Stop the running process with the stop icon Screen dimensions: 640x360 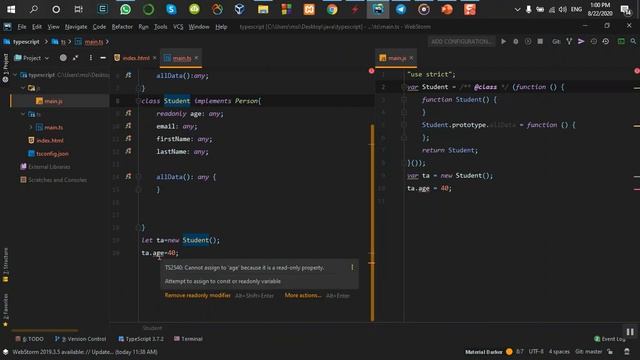coord(540,42)
